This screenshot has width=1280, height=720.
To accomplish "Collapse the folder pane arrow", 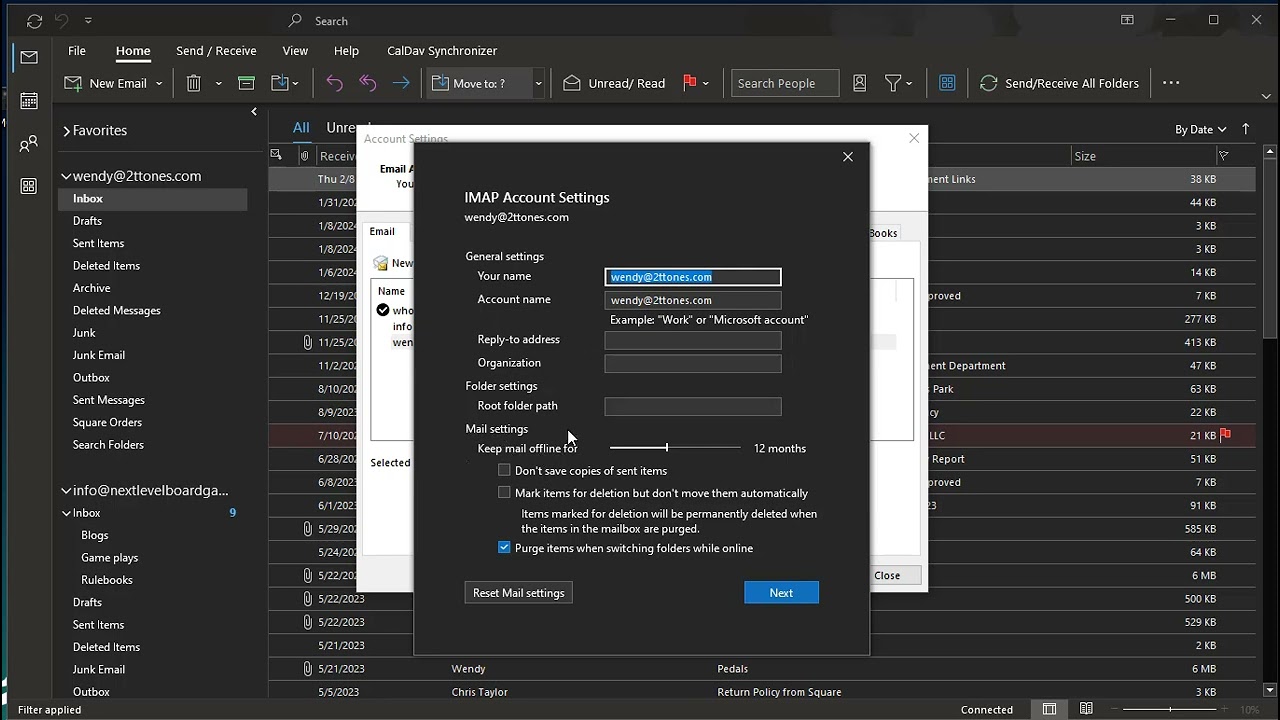I will (x=254, y=112).
